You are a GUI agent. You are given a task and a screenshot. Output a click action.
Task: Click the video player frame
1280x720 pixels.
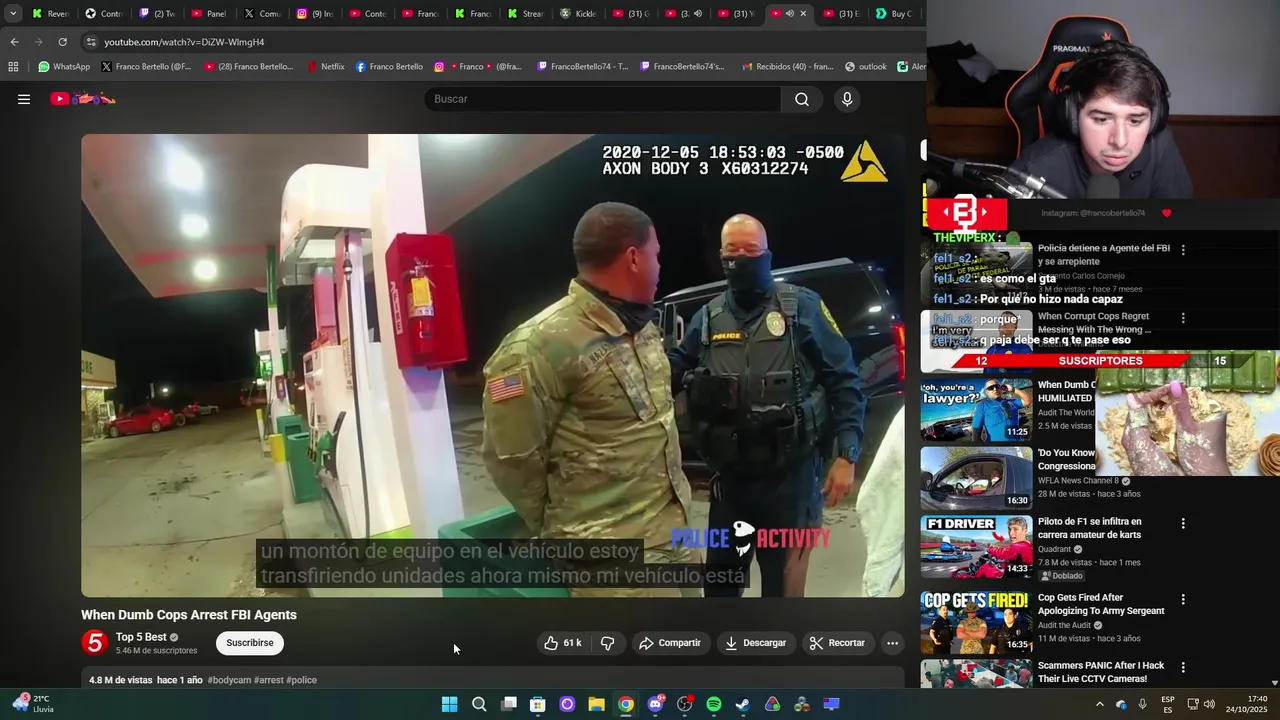493,365
